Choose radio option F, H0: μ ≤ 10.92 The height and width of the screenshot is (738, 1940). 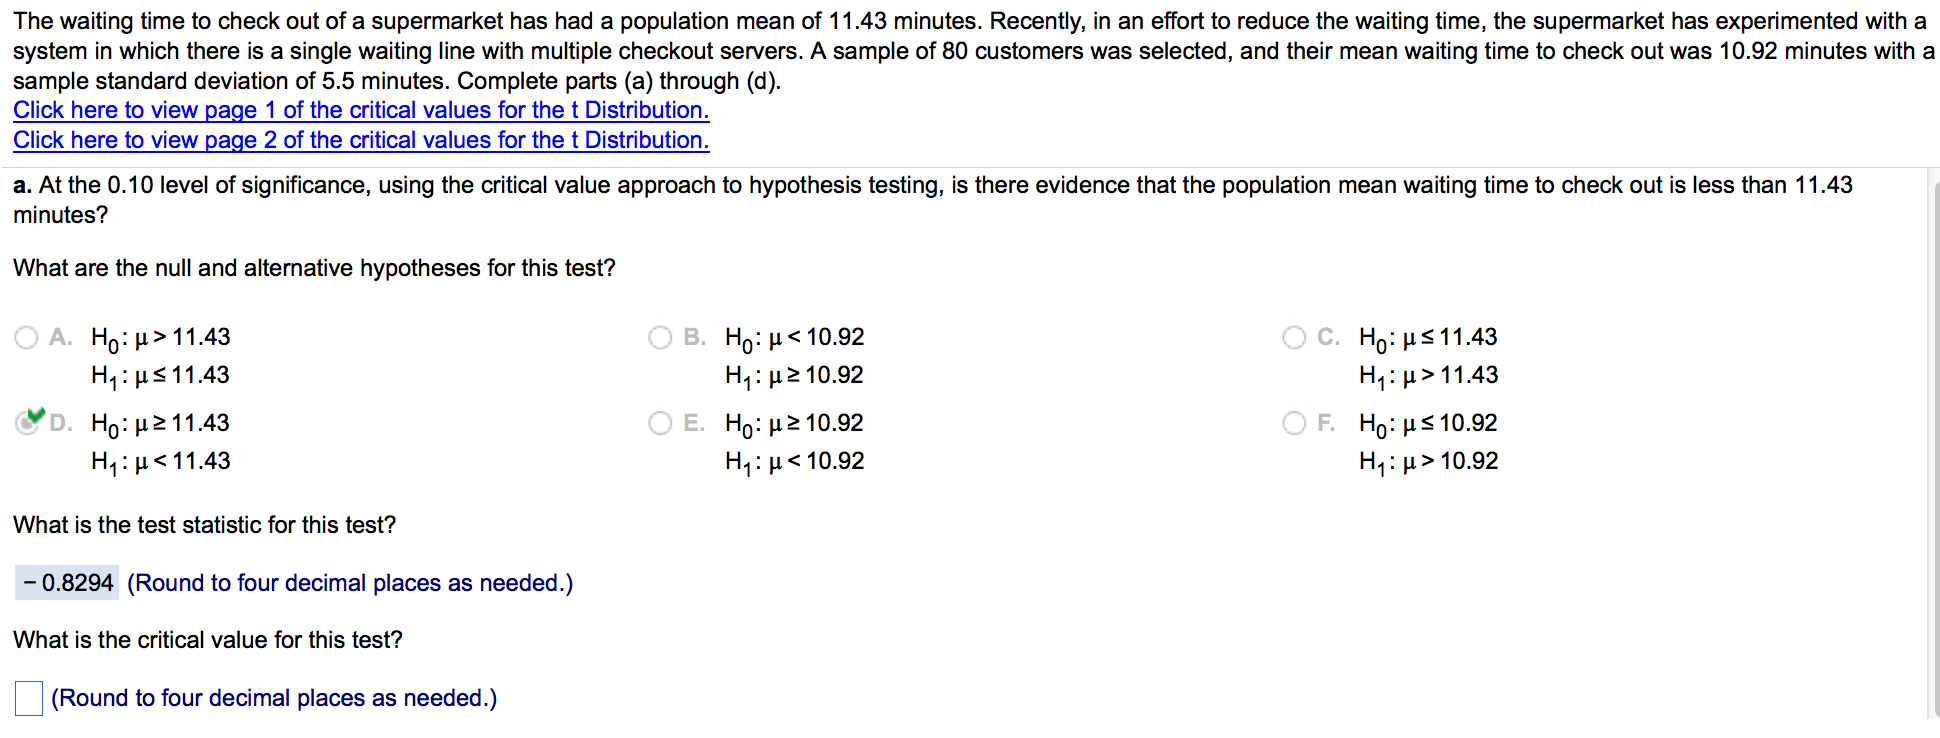[1294, 424]
